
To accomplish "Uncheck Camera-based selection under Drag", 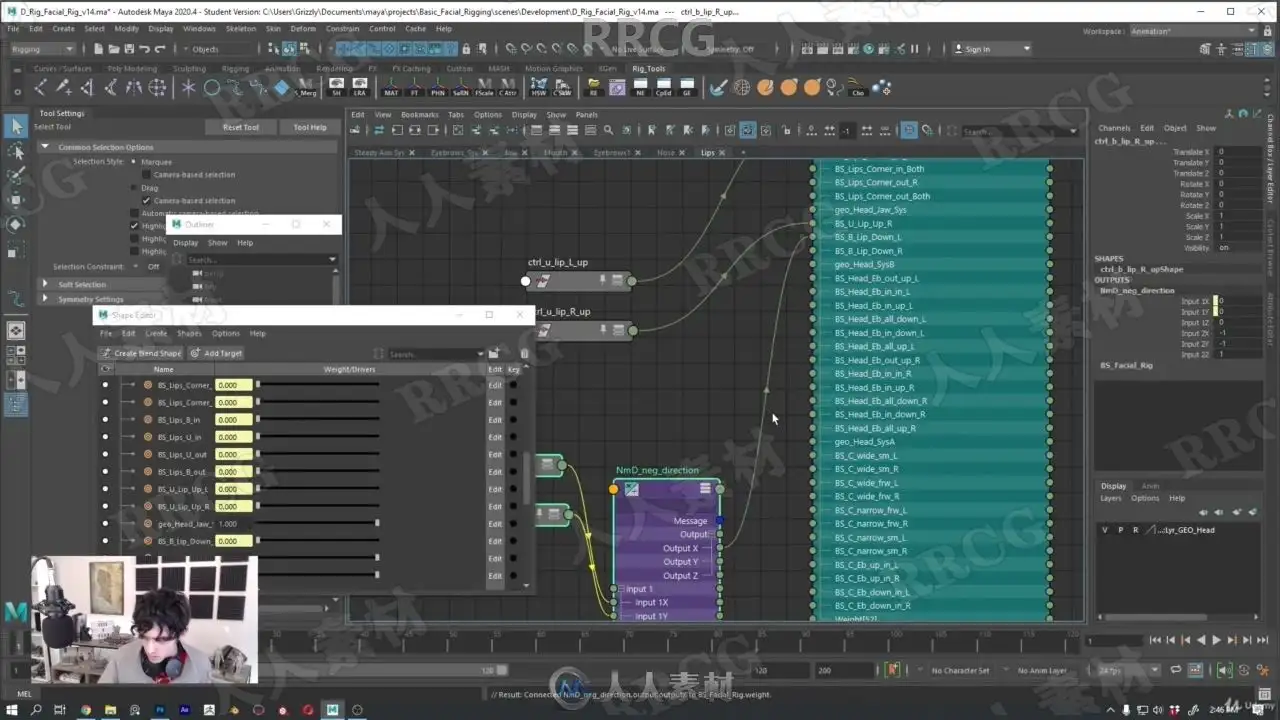I will click(x=147, y=200).
